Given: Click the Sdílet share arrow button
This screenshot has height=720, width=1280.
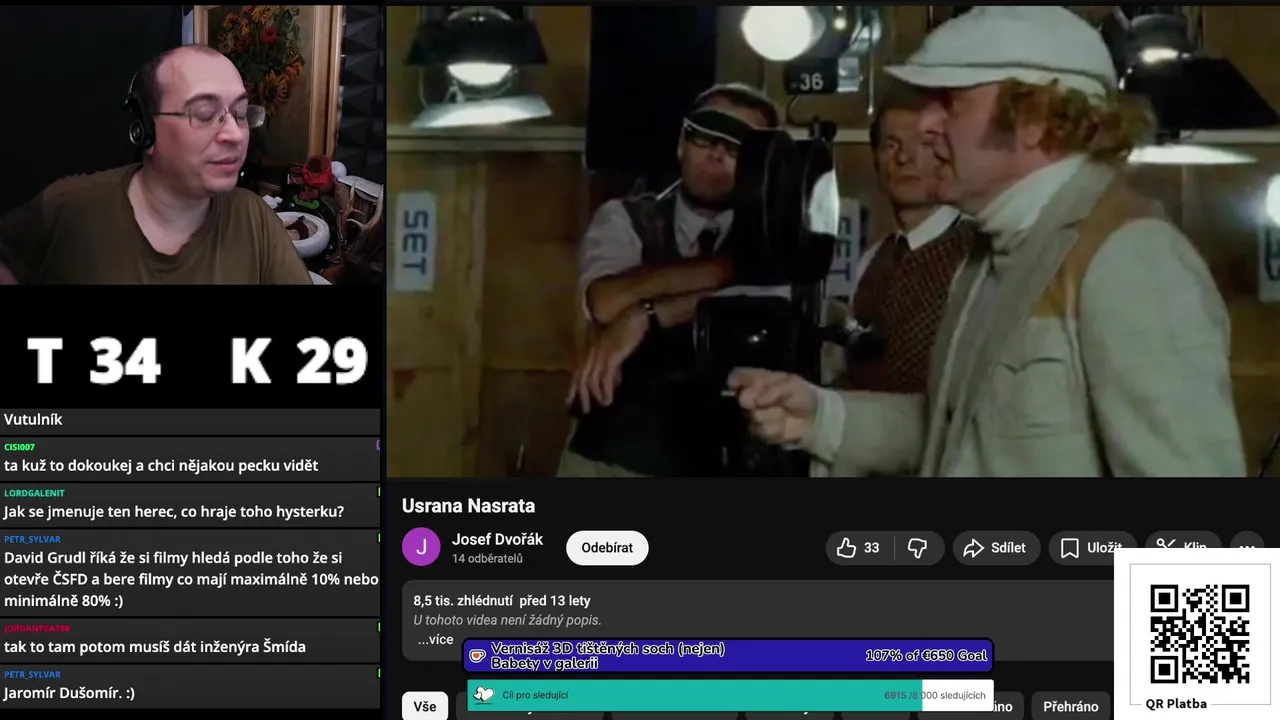Looking at the screenshot, I should pyautogui.click(x=995, y=548).
